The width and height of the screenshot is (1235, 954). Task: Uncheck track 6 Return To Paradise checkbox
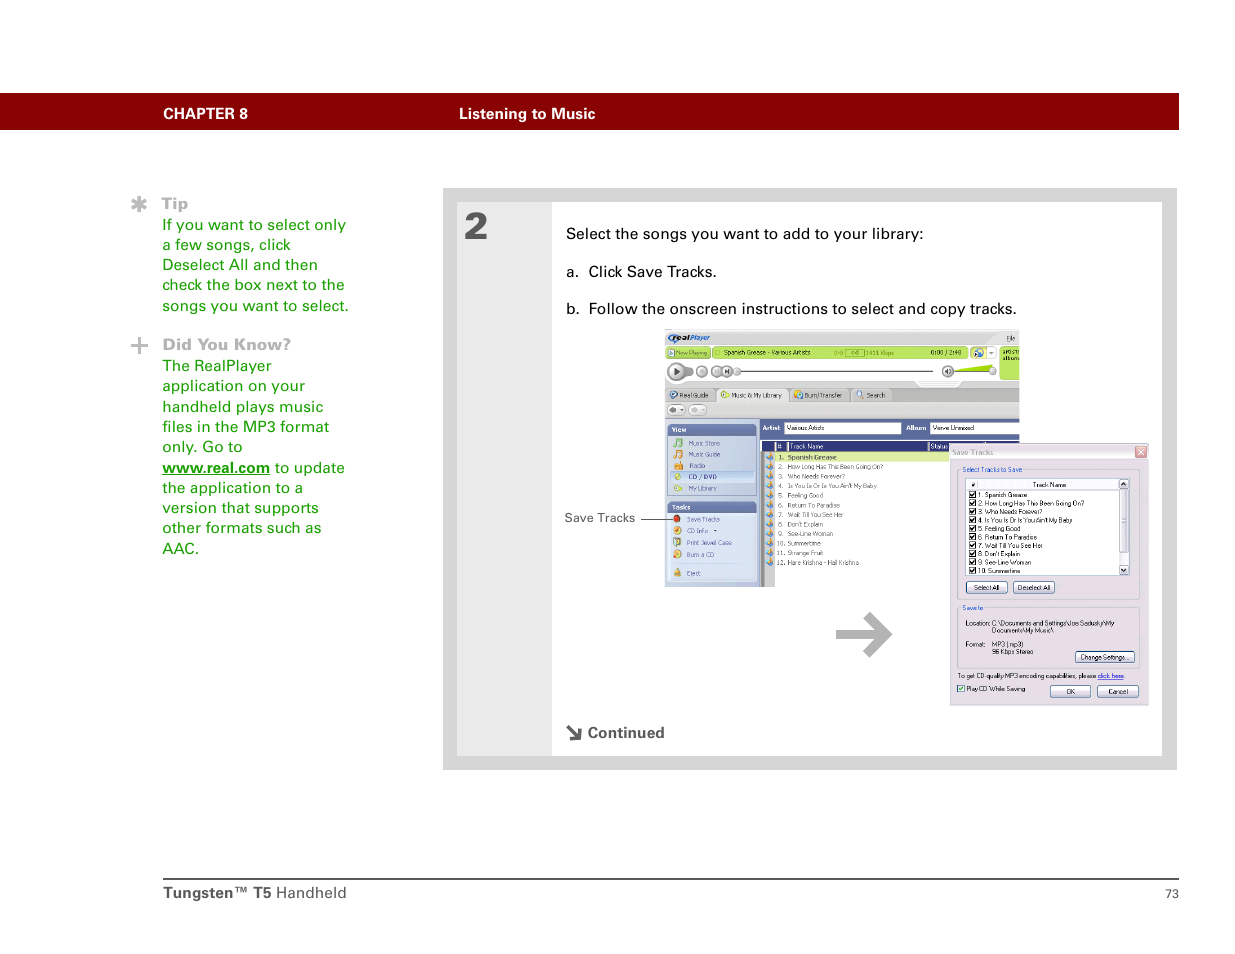coord(972,537)
